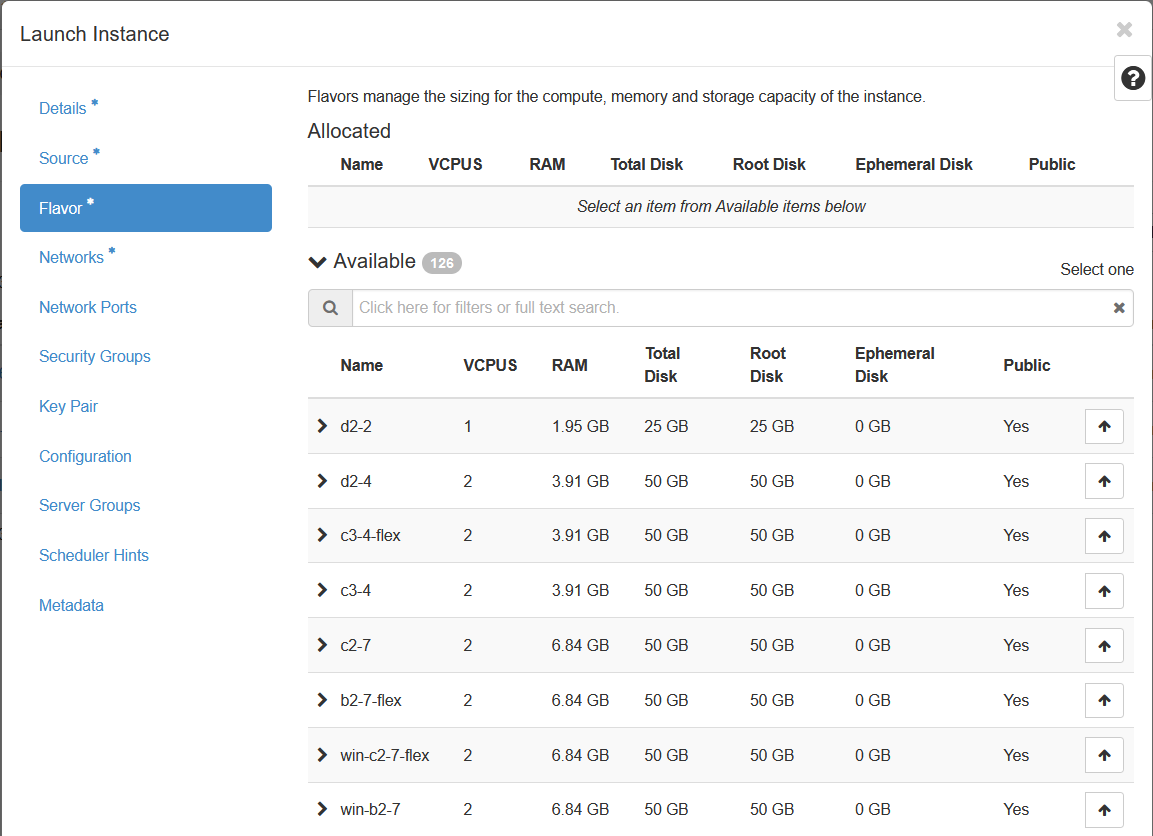The height and width of the screenshot is (836, 1153).
Task: Open the Source step
Action: point(63,159)
